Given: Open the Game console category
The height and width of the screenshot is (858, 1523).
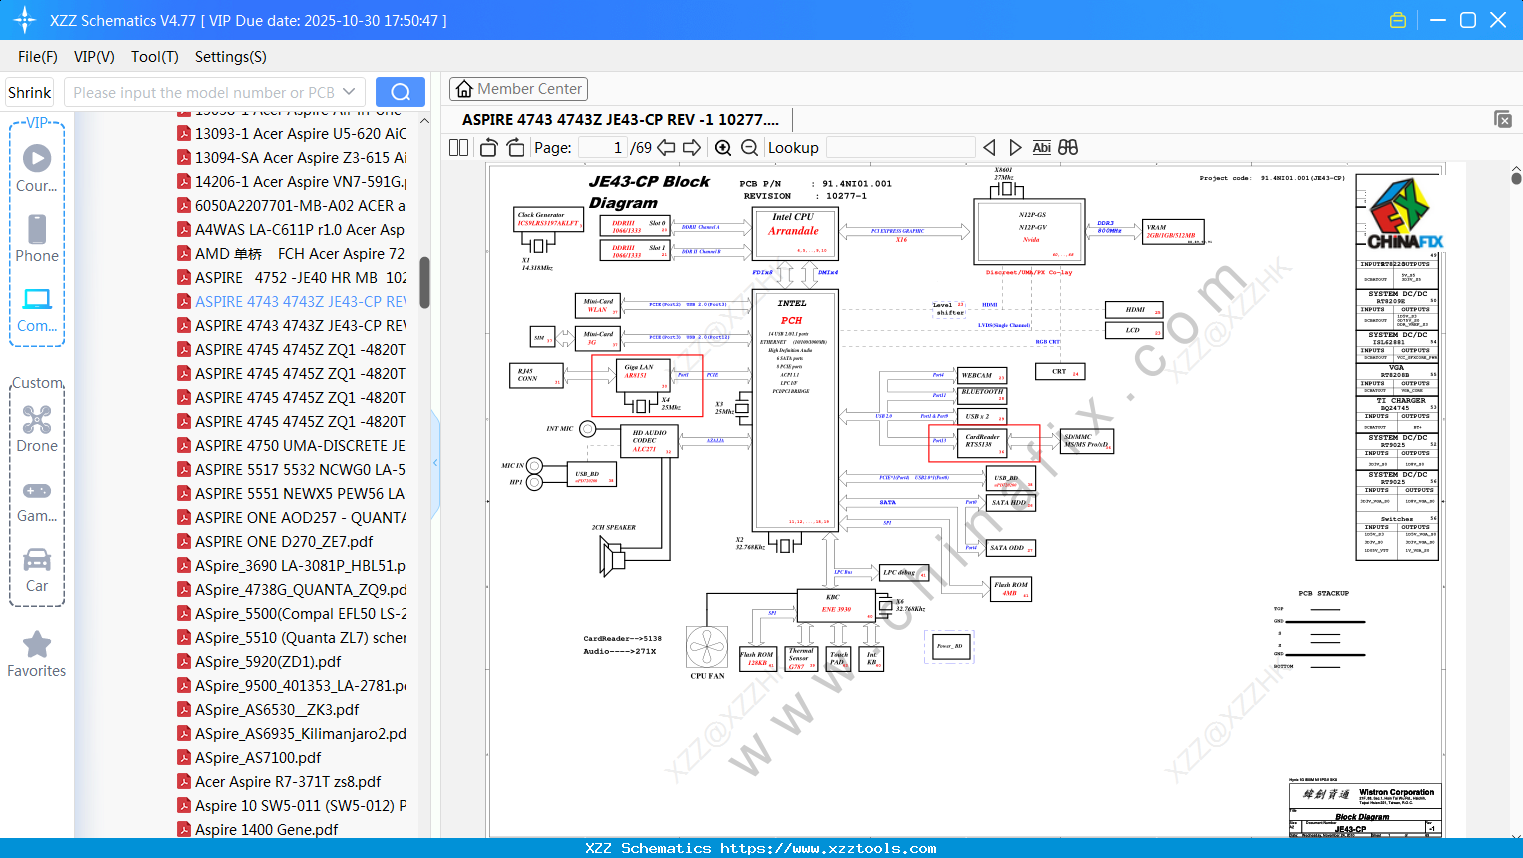Looking at the screenshot, I should (37, 500).
